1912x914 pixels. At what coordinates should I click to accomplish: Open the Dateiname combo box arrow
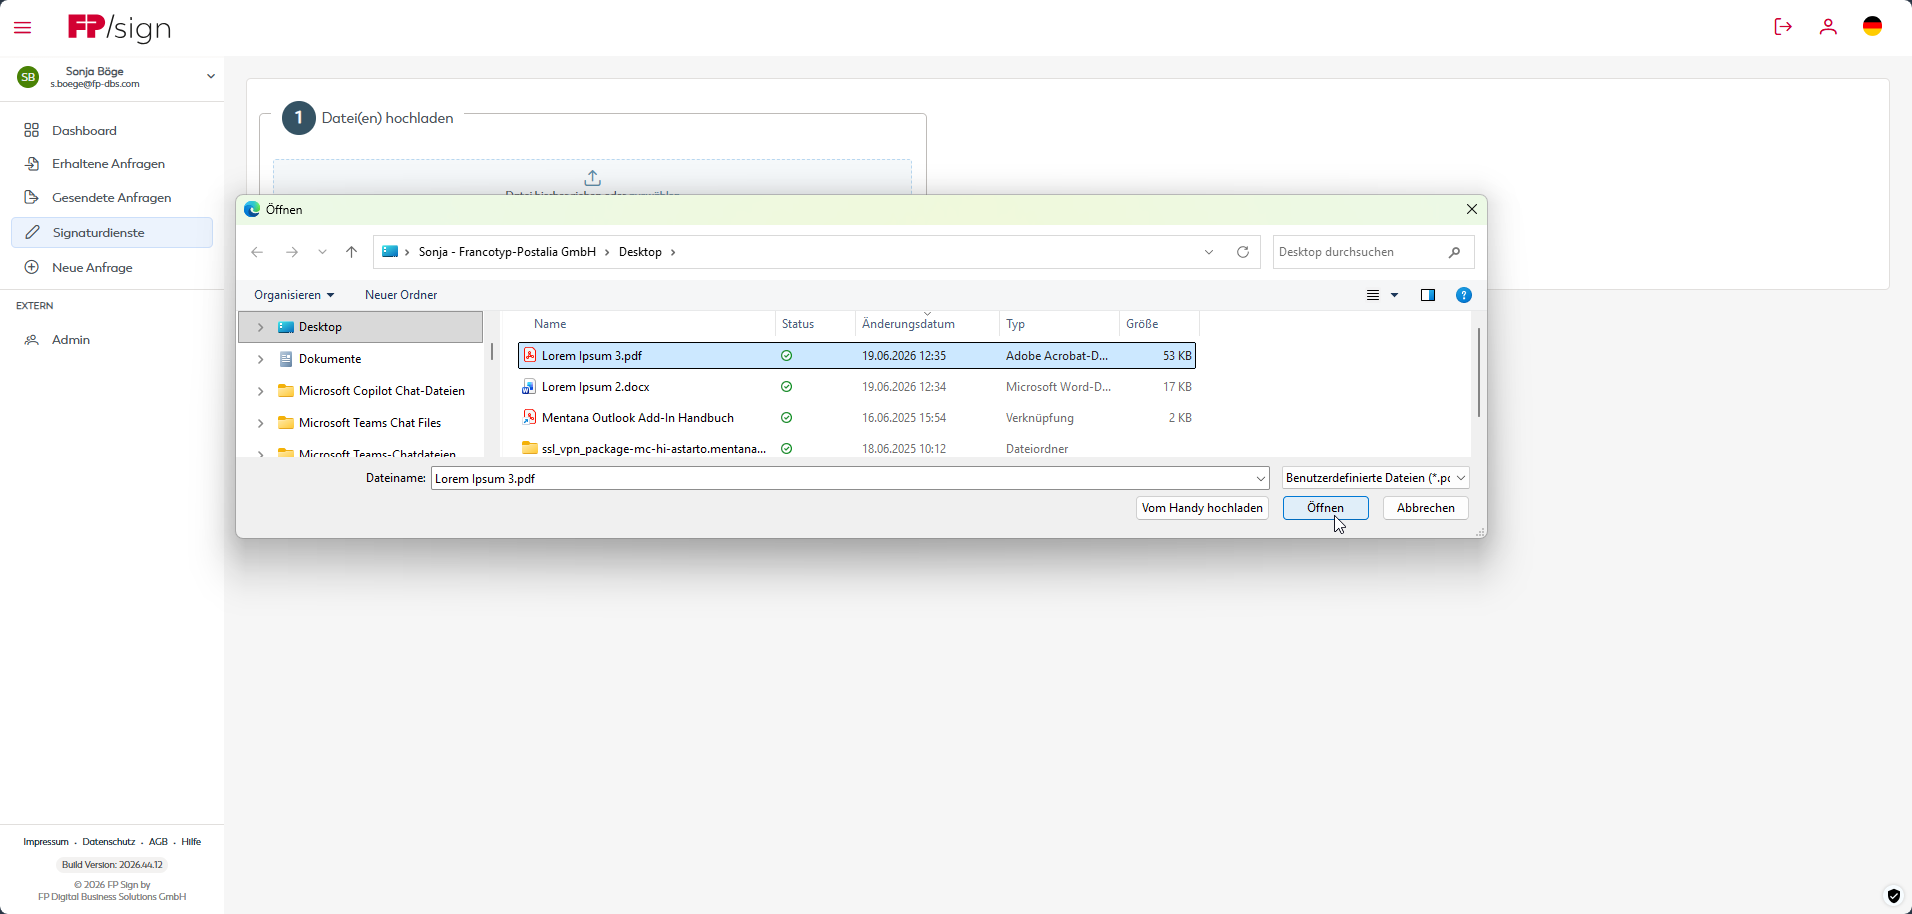point(1260,478)
